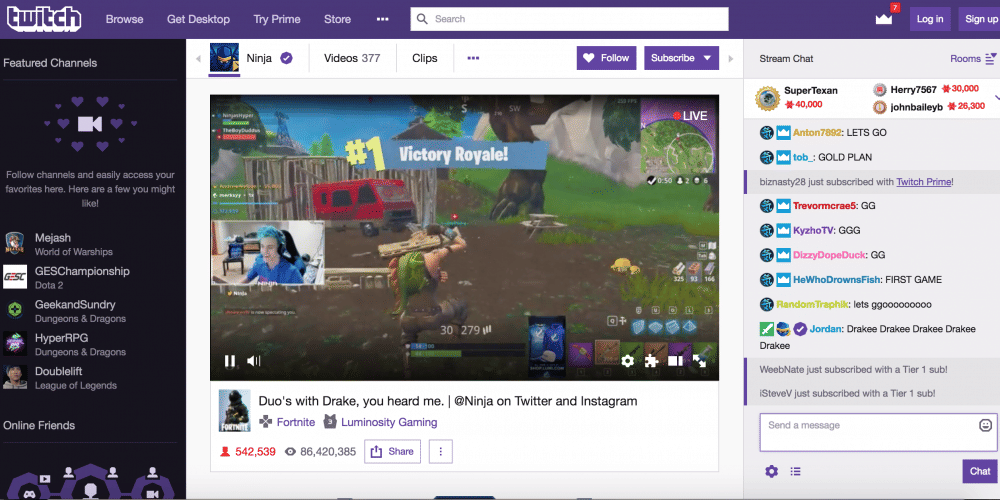Expand the top cheerers leaderboard chevron

tap(996, 98)
